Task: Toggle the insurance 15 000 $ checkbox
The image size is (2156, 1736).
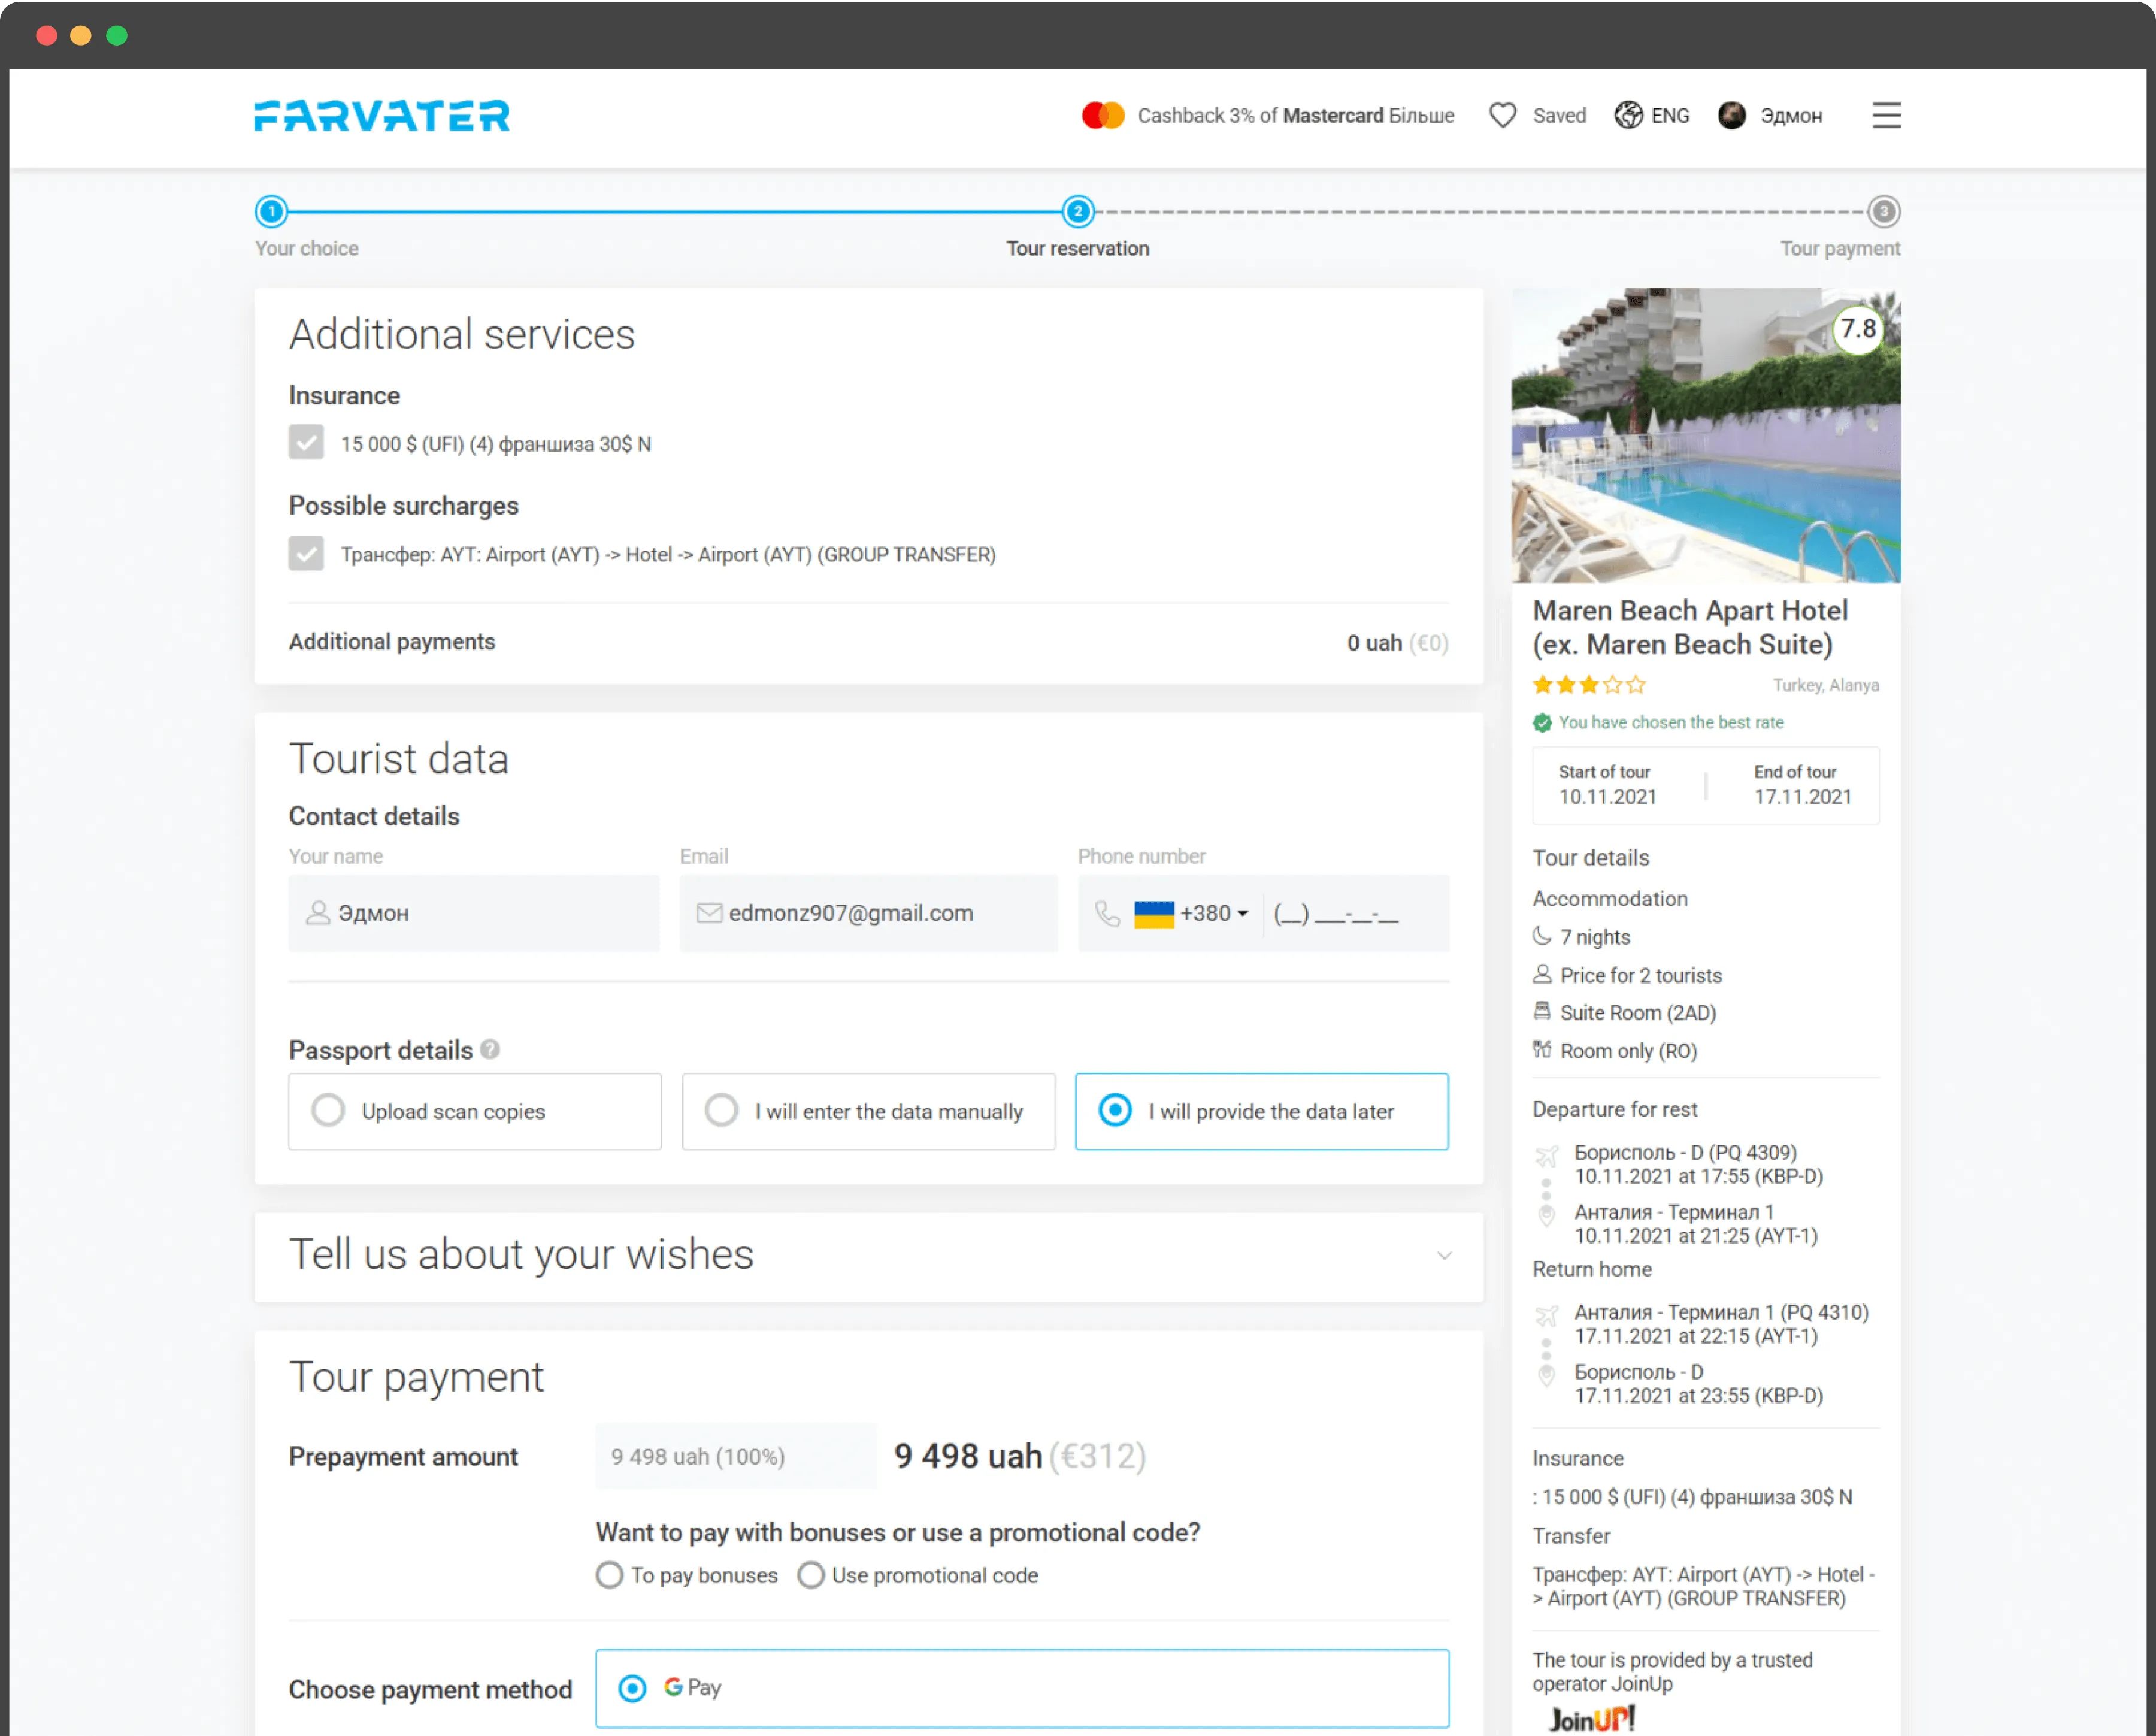Action: [x=306, y=443]
